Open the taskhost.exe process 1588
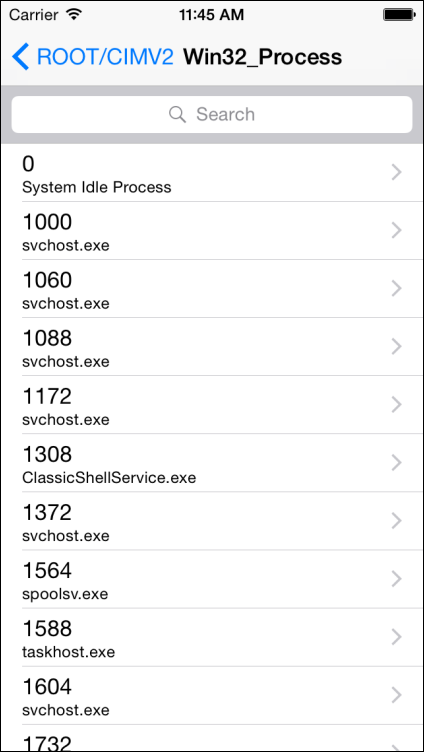This screenshot has height=752, width=424. [212, 637]
